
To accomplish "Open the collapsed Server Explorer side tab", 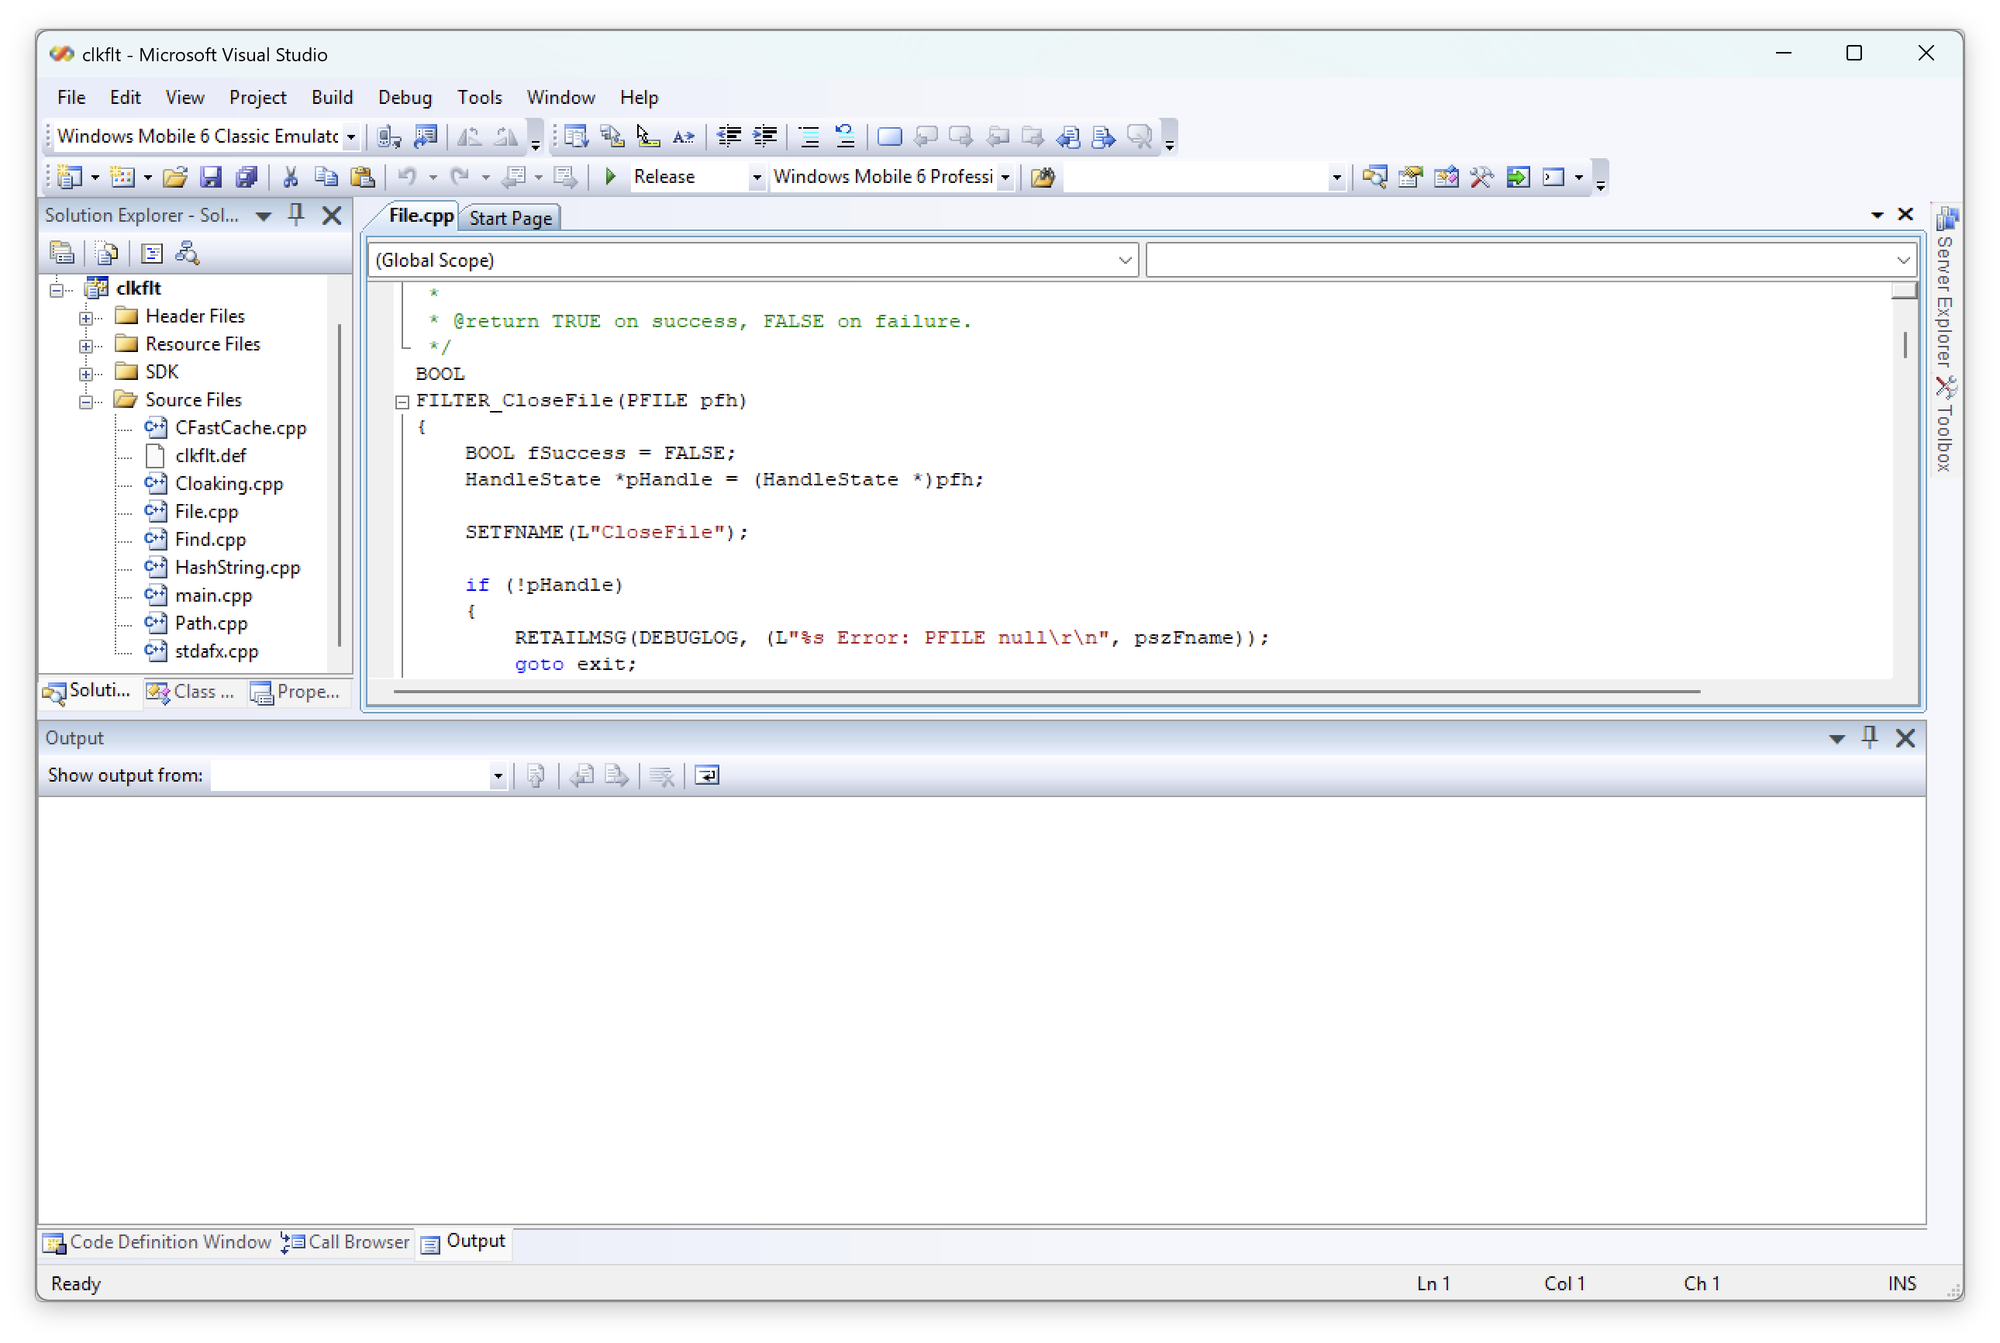I will [1945, 290].
